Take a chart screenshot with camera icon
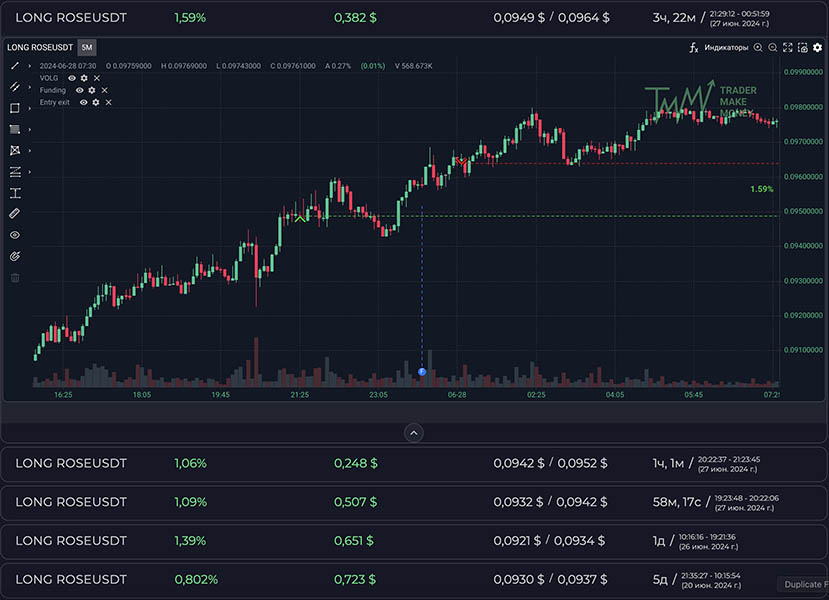Screen dimensions: 829x600 (802, 47)
